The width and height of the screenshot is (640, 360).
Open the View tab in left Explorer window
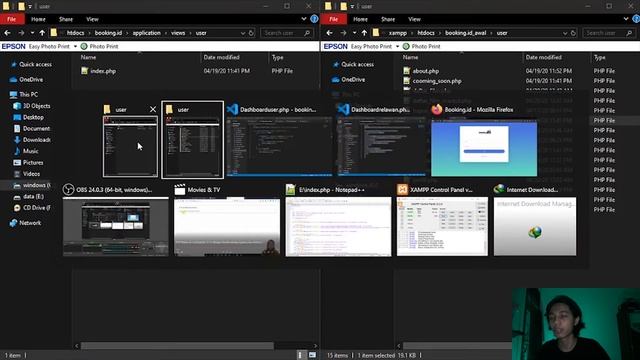[x=92, y=19]
